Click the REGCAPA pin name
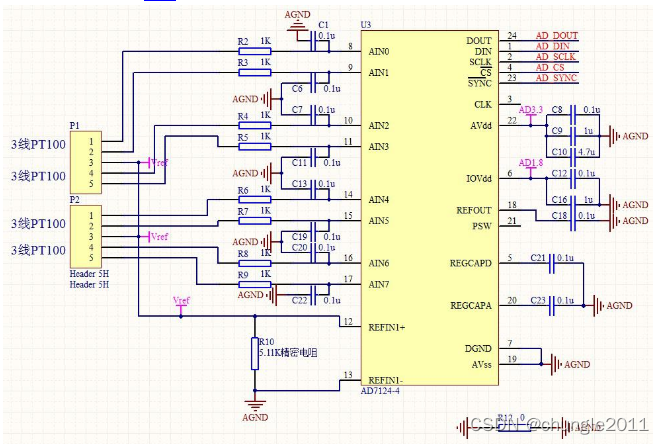The height and width of the screenshot is (444, 664). [471, 306]
